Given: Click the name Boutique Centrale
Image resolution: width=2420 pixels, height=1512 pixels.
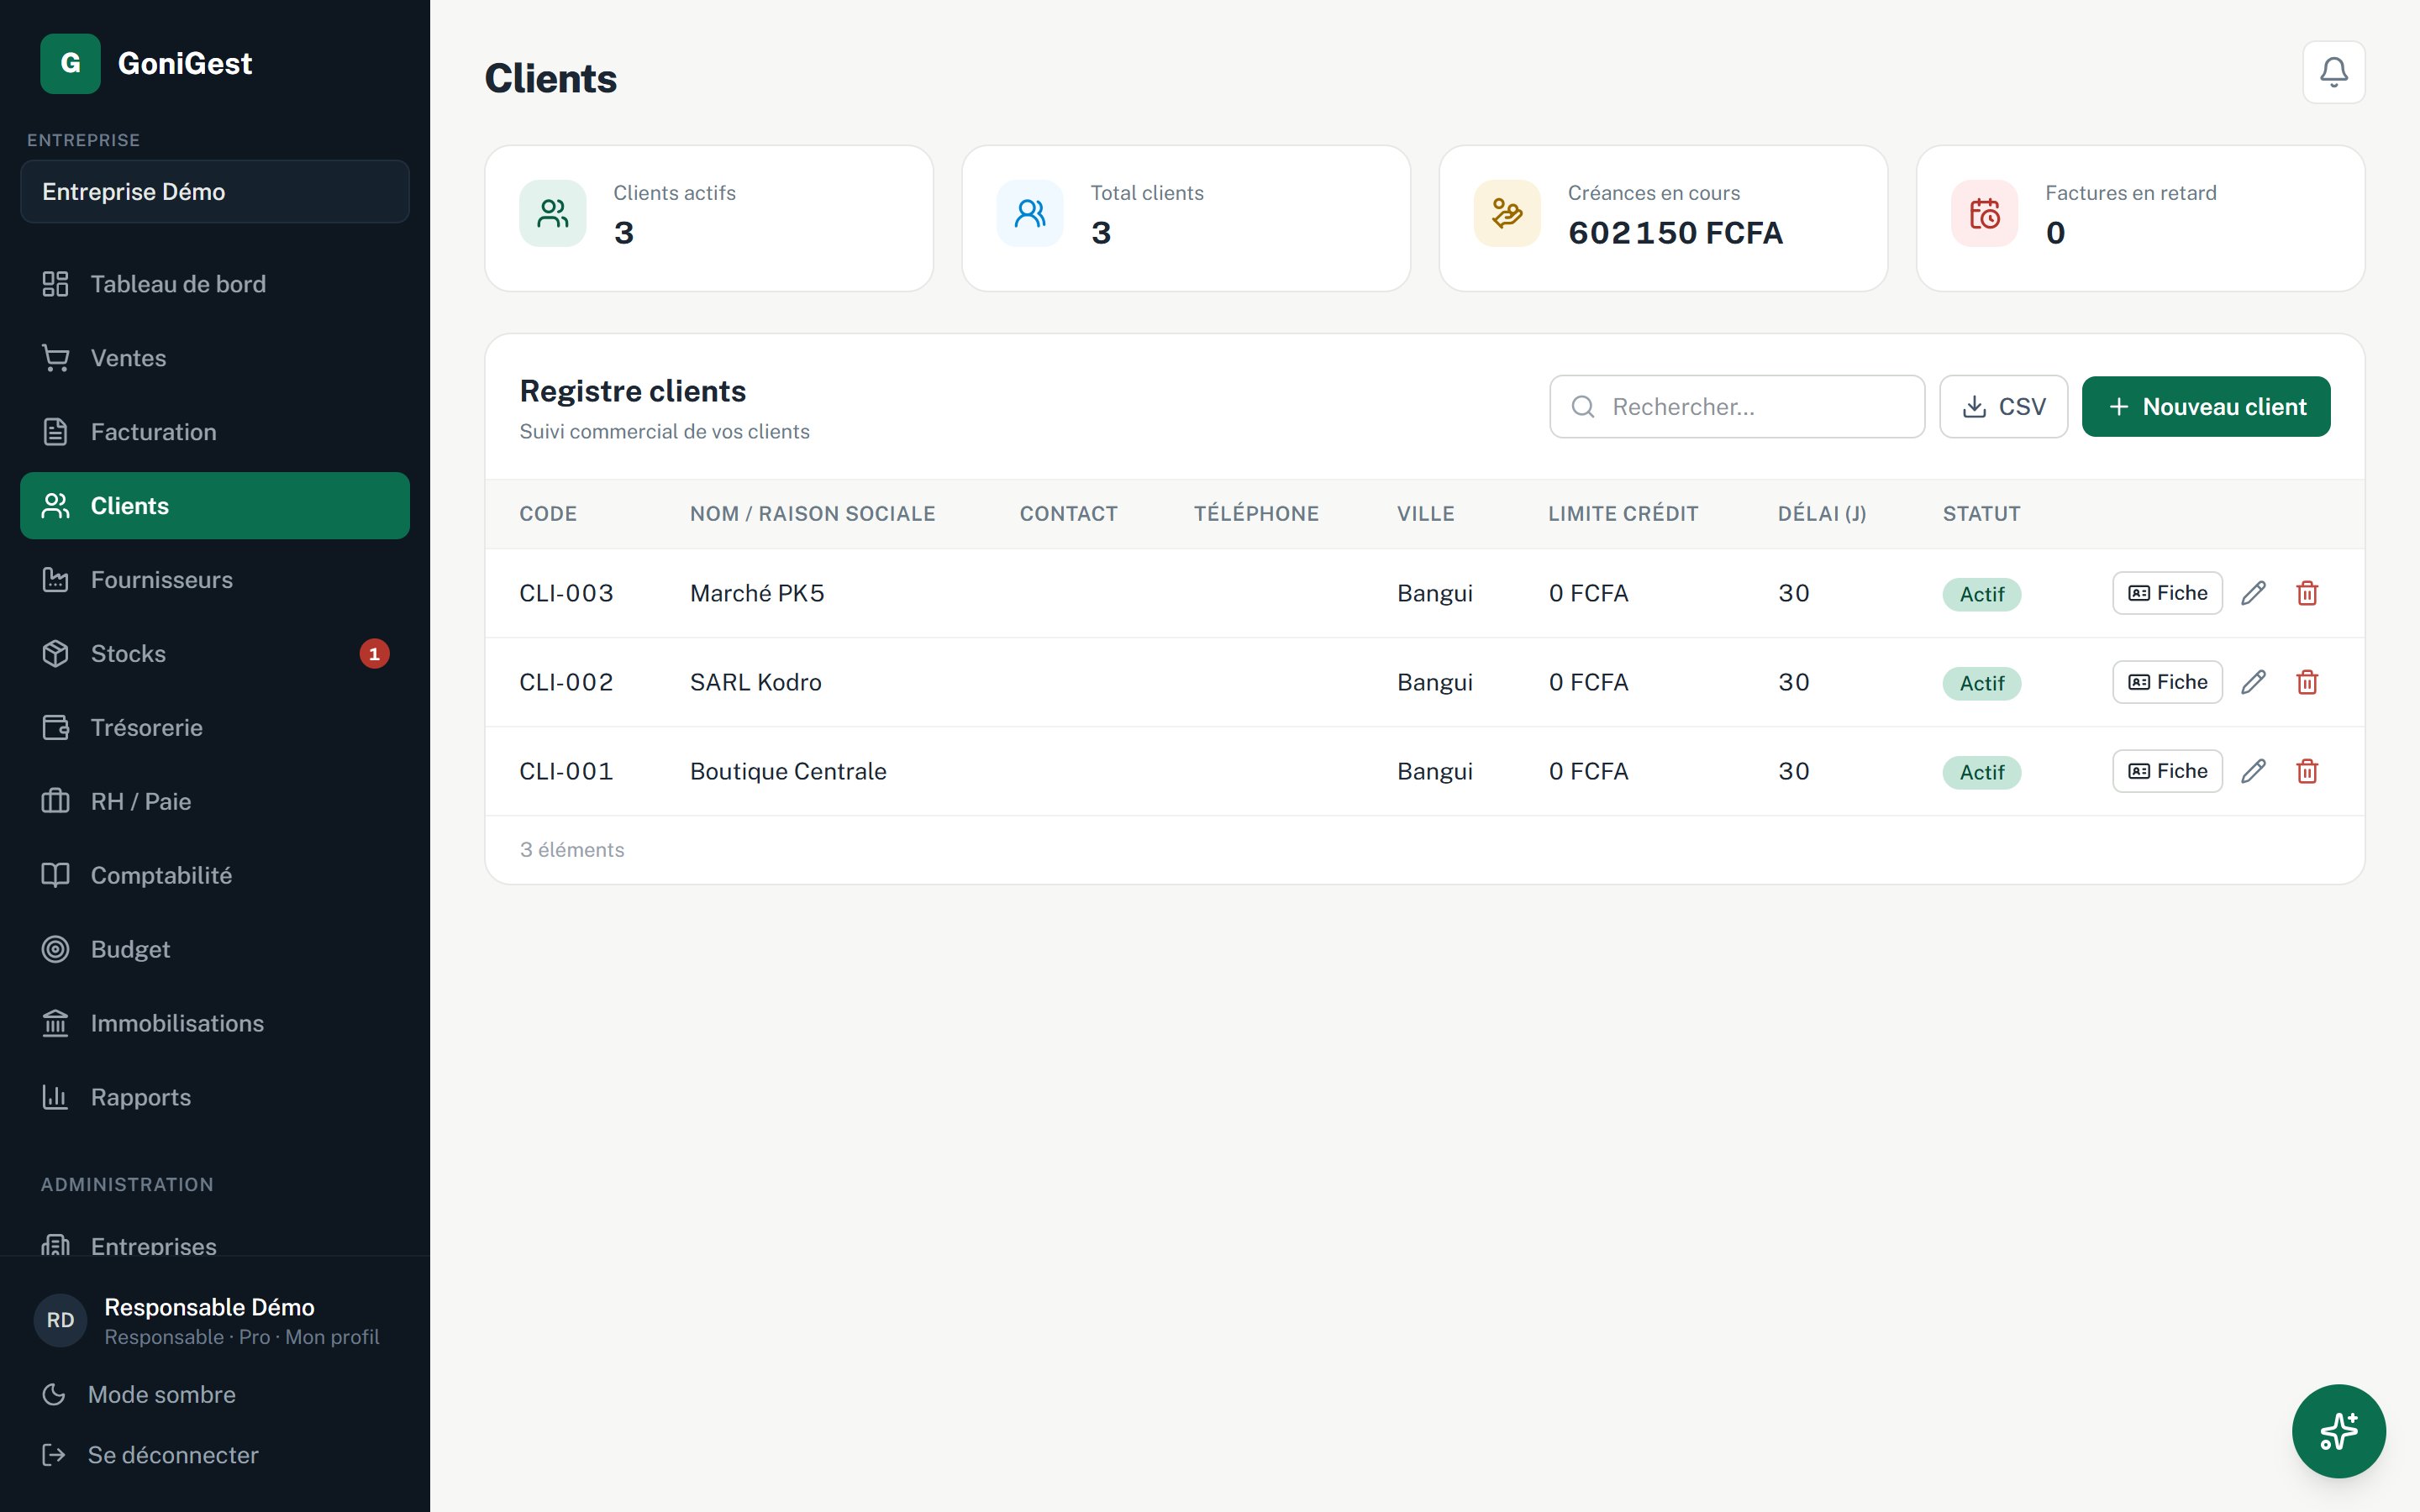Looking at the screenshot, I should tap(788, 771).
